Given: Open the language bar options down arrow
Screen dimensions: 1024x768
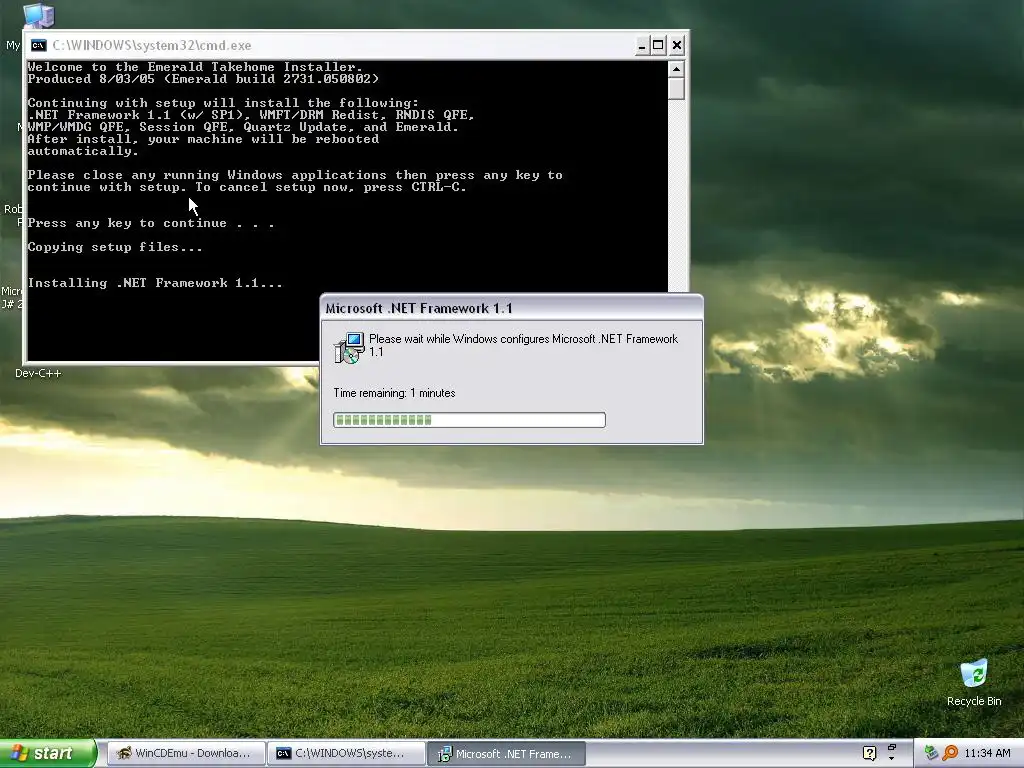Looking at the screenshot, I should 892,759.
